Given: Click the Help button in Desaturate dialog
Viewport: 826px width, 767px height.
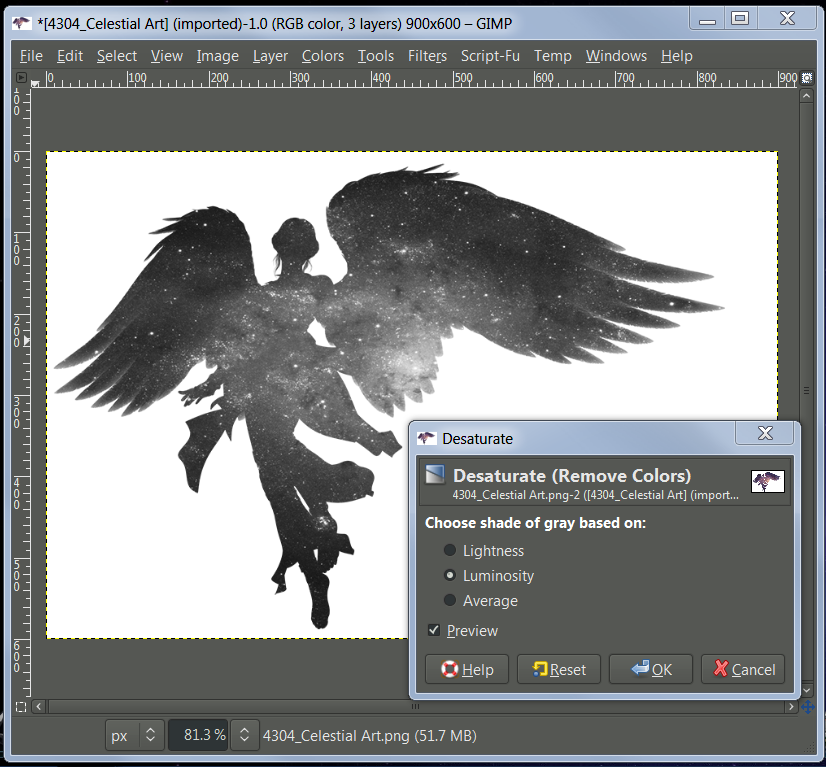Looking at the screenshot, I should pyautogui.click(x=467, y=669).
